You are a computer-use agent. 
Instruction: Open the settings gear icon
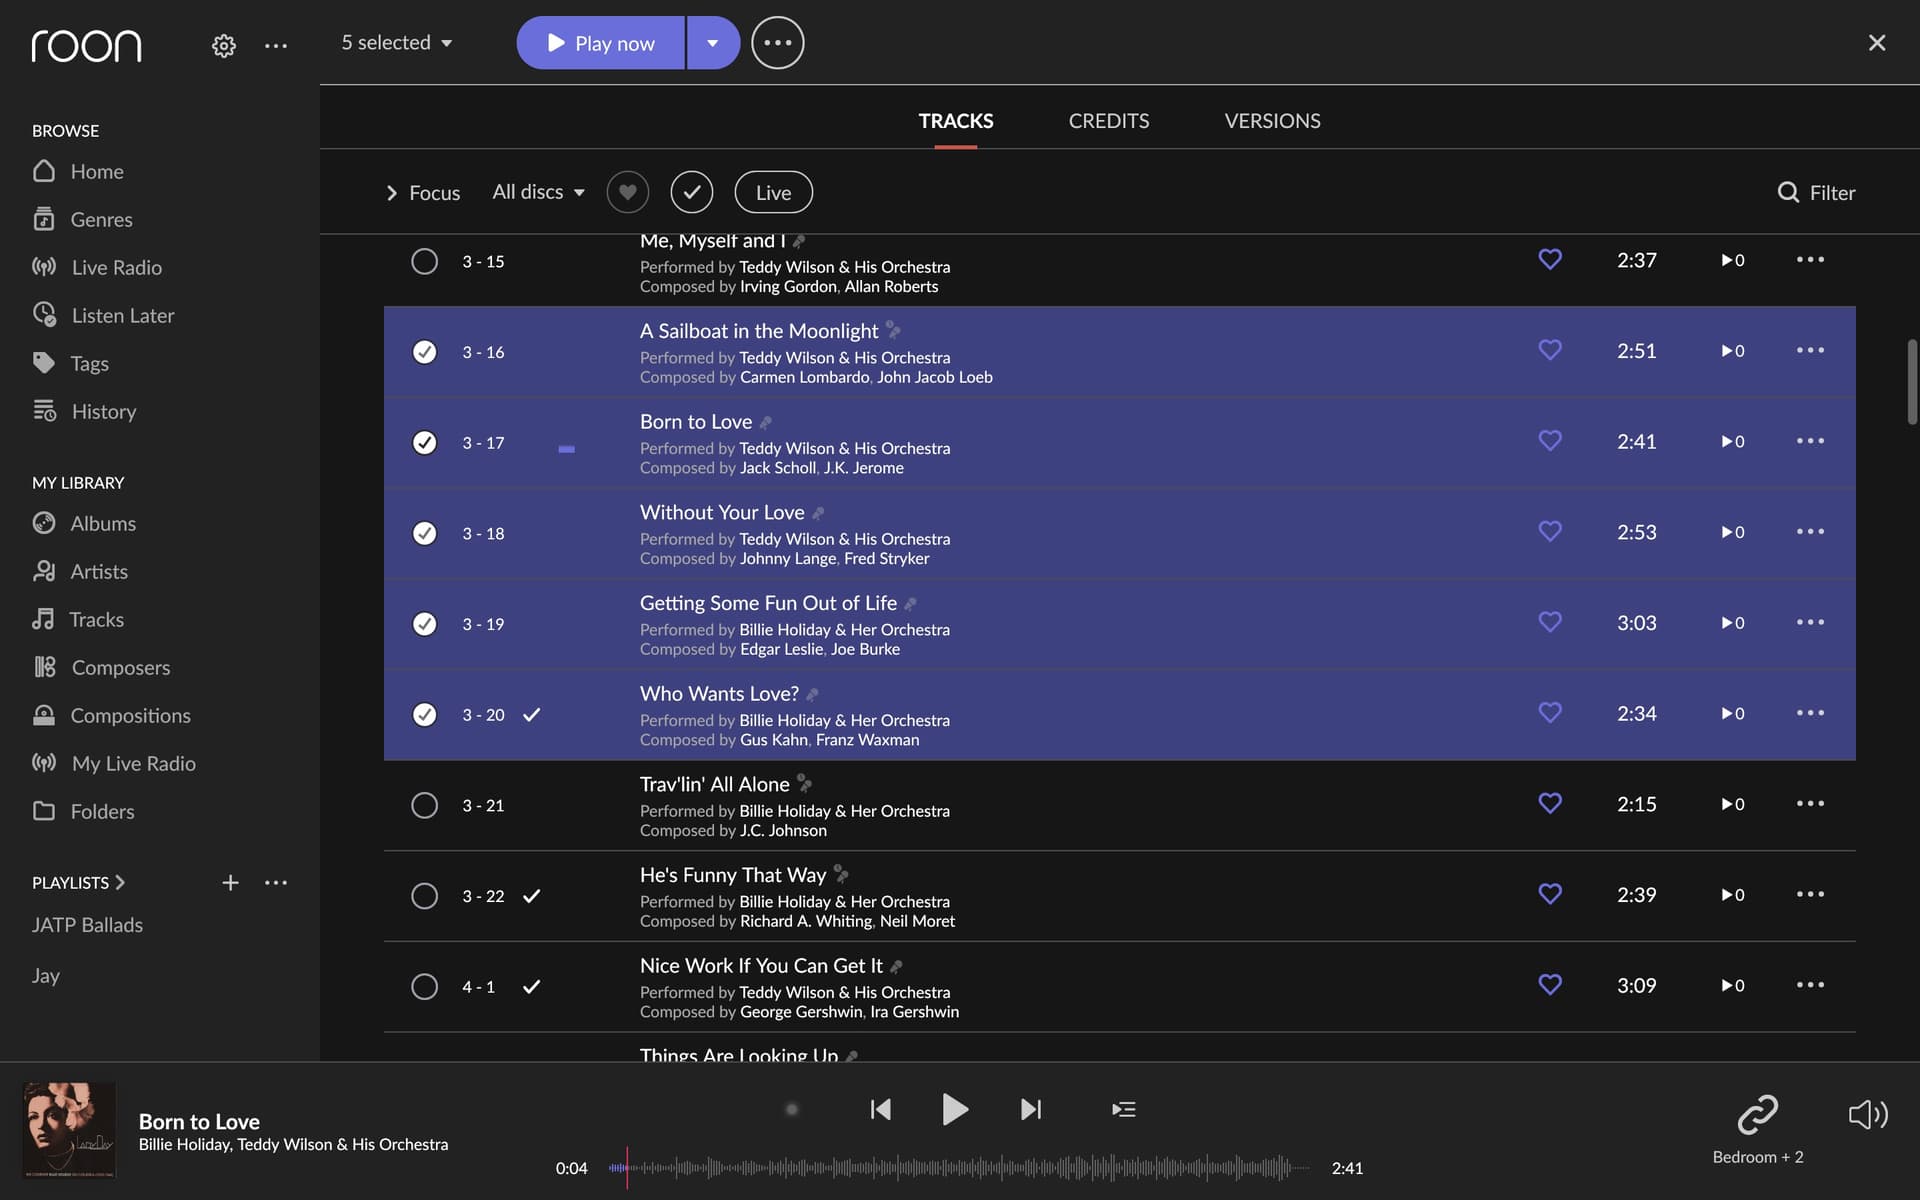tap(223, 45)
